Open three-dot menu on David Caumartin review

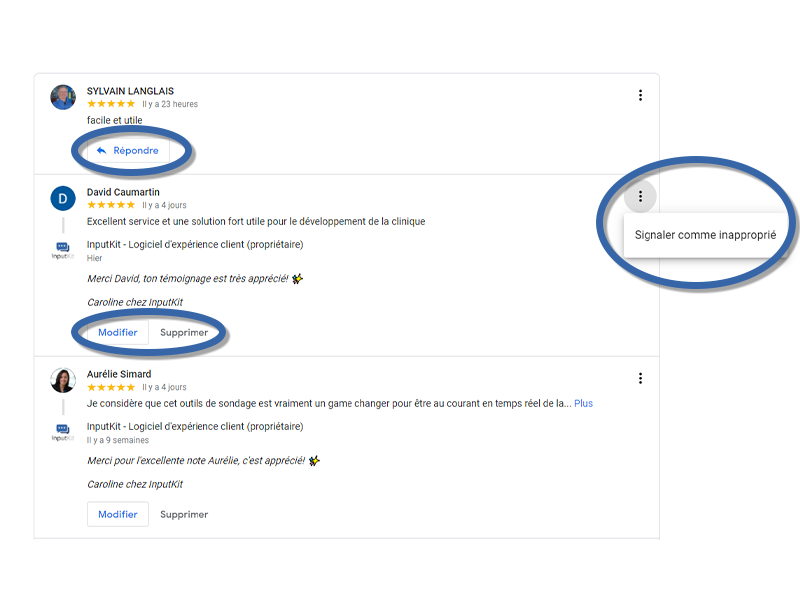(640, 196)
